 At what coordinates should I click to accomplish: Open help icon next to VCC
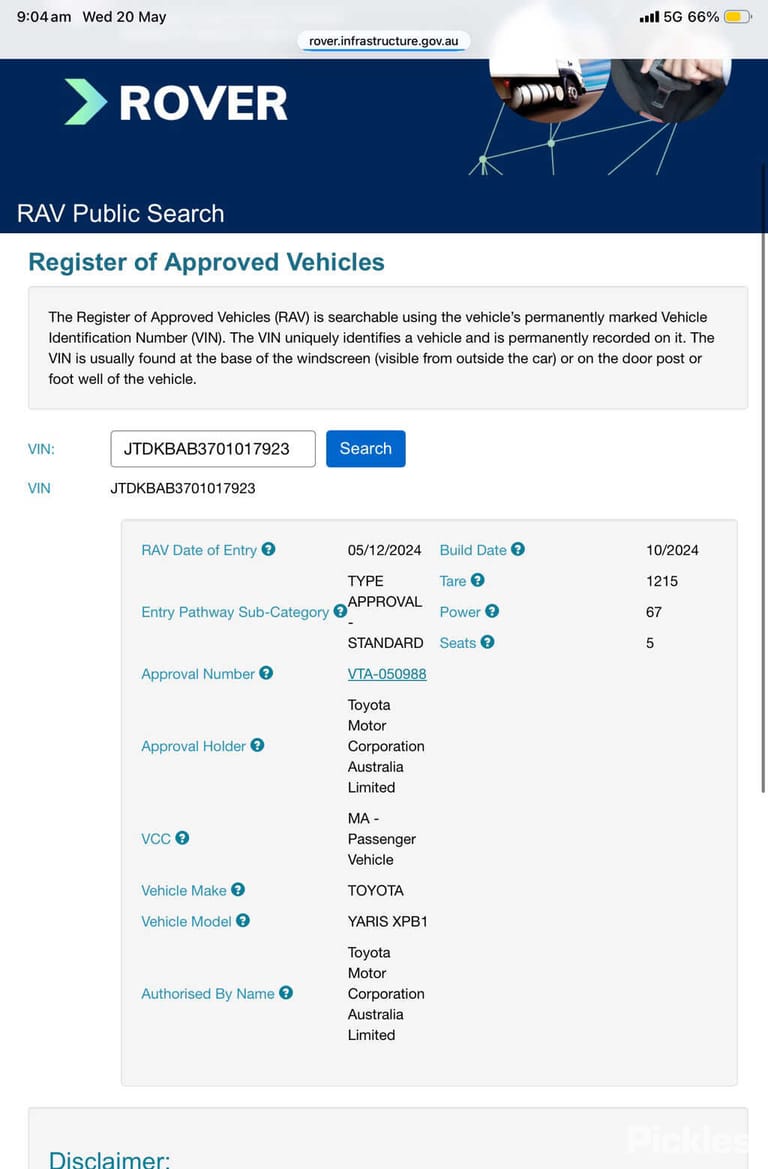coord(182,838)
